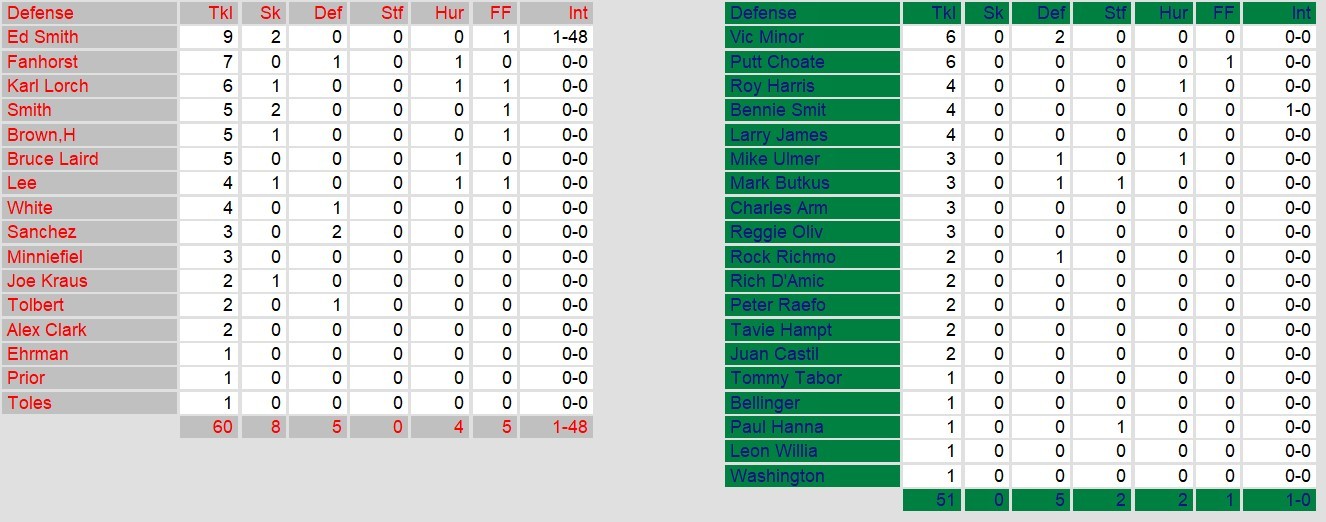Click the Ed Smith player name
This screenshot has height=522, width=1326.
pyautogui.click(x=42, y=37)
